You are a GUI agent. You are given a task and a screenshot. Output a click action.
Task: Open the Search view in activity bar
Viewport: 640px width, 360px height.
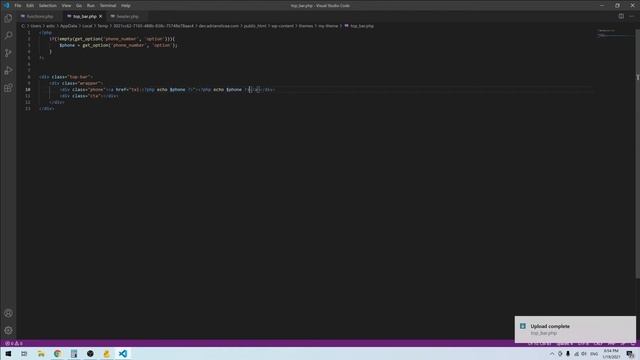point(8,36)
